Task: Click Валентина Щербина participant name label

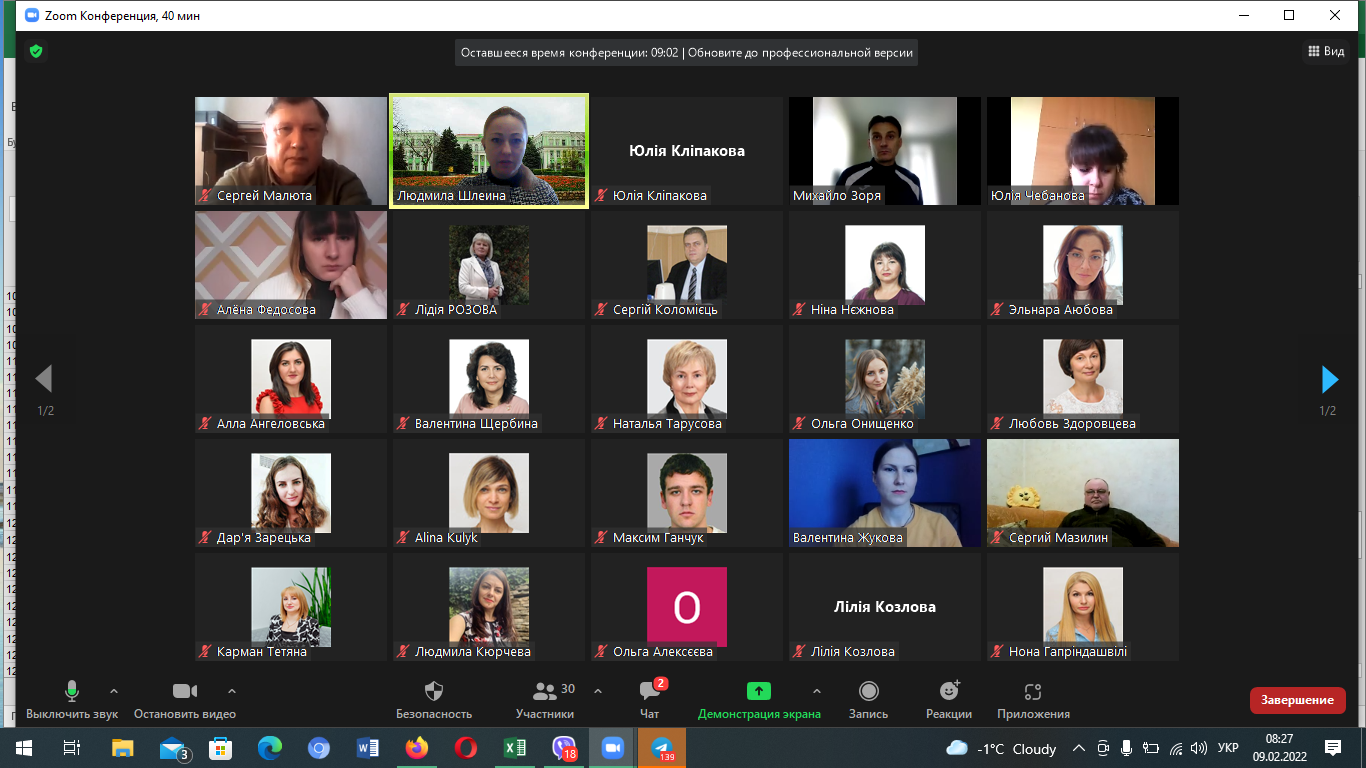Action: [x=476, y=424]
